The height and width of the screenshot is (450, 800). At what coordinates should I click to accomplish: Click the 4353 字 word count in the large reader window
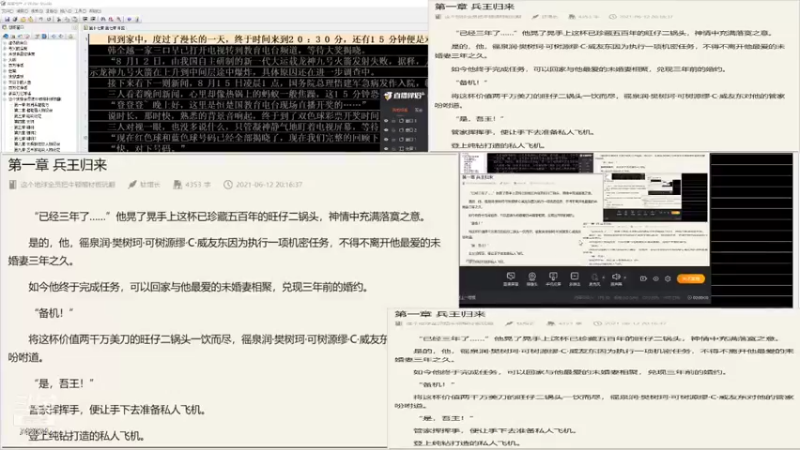click(198, 185)
